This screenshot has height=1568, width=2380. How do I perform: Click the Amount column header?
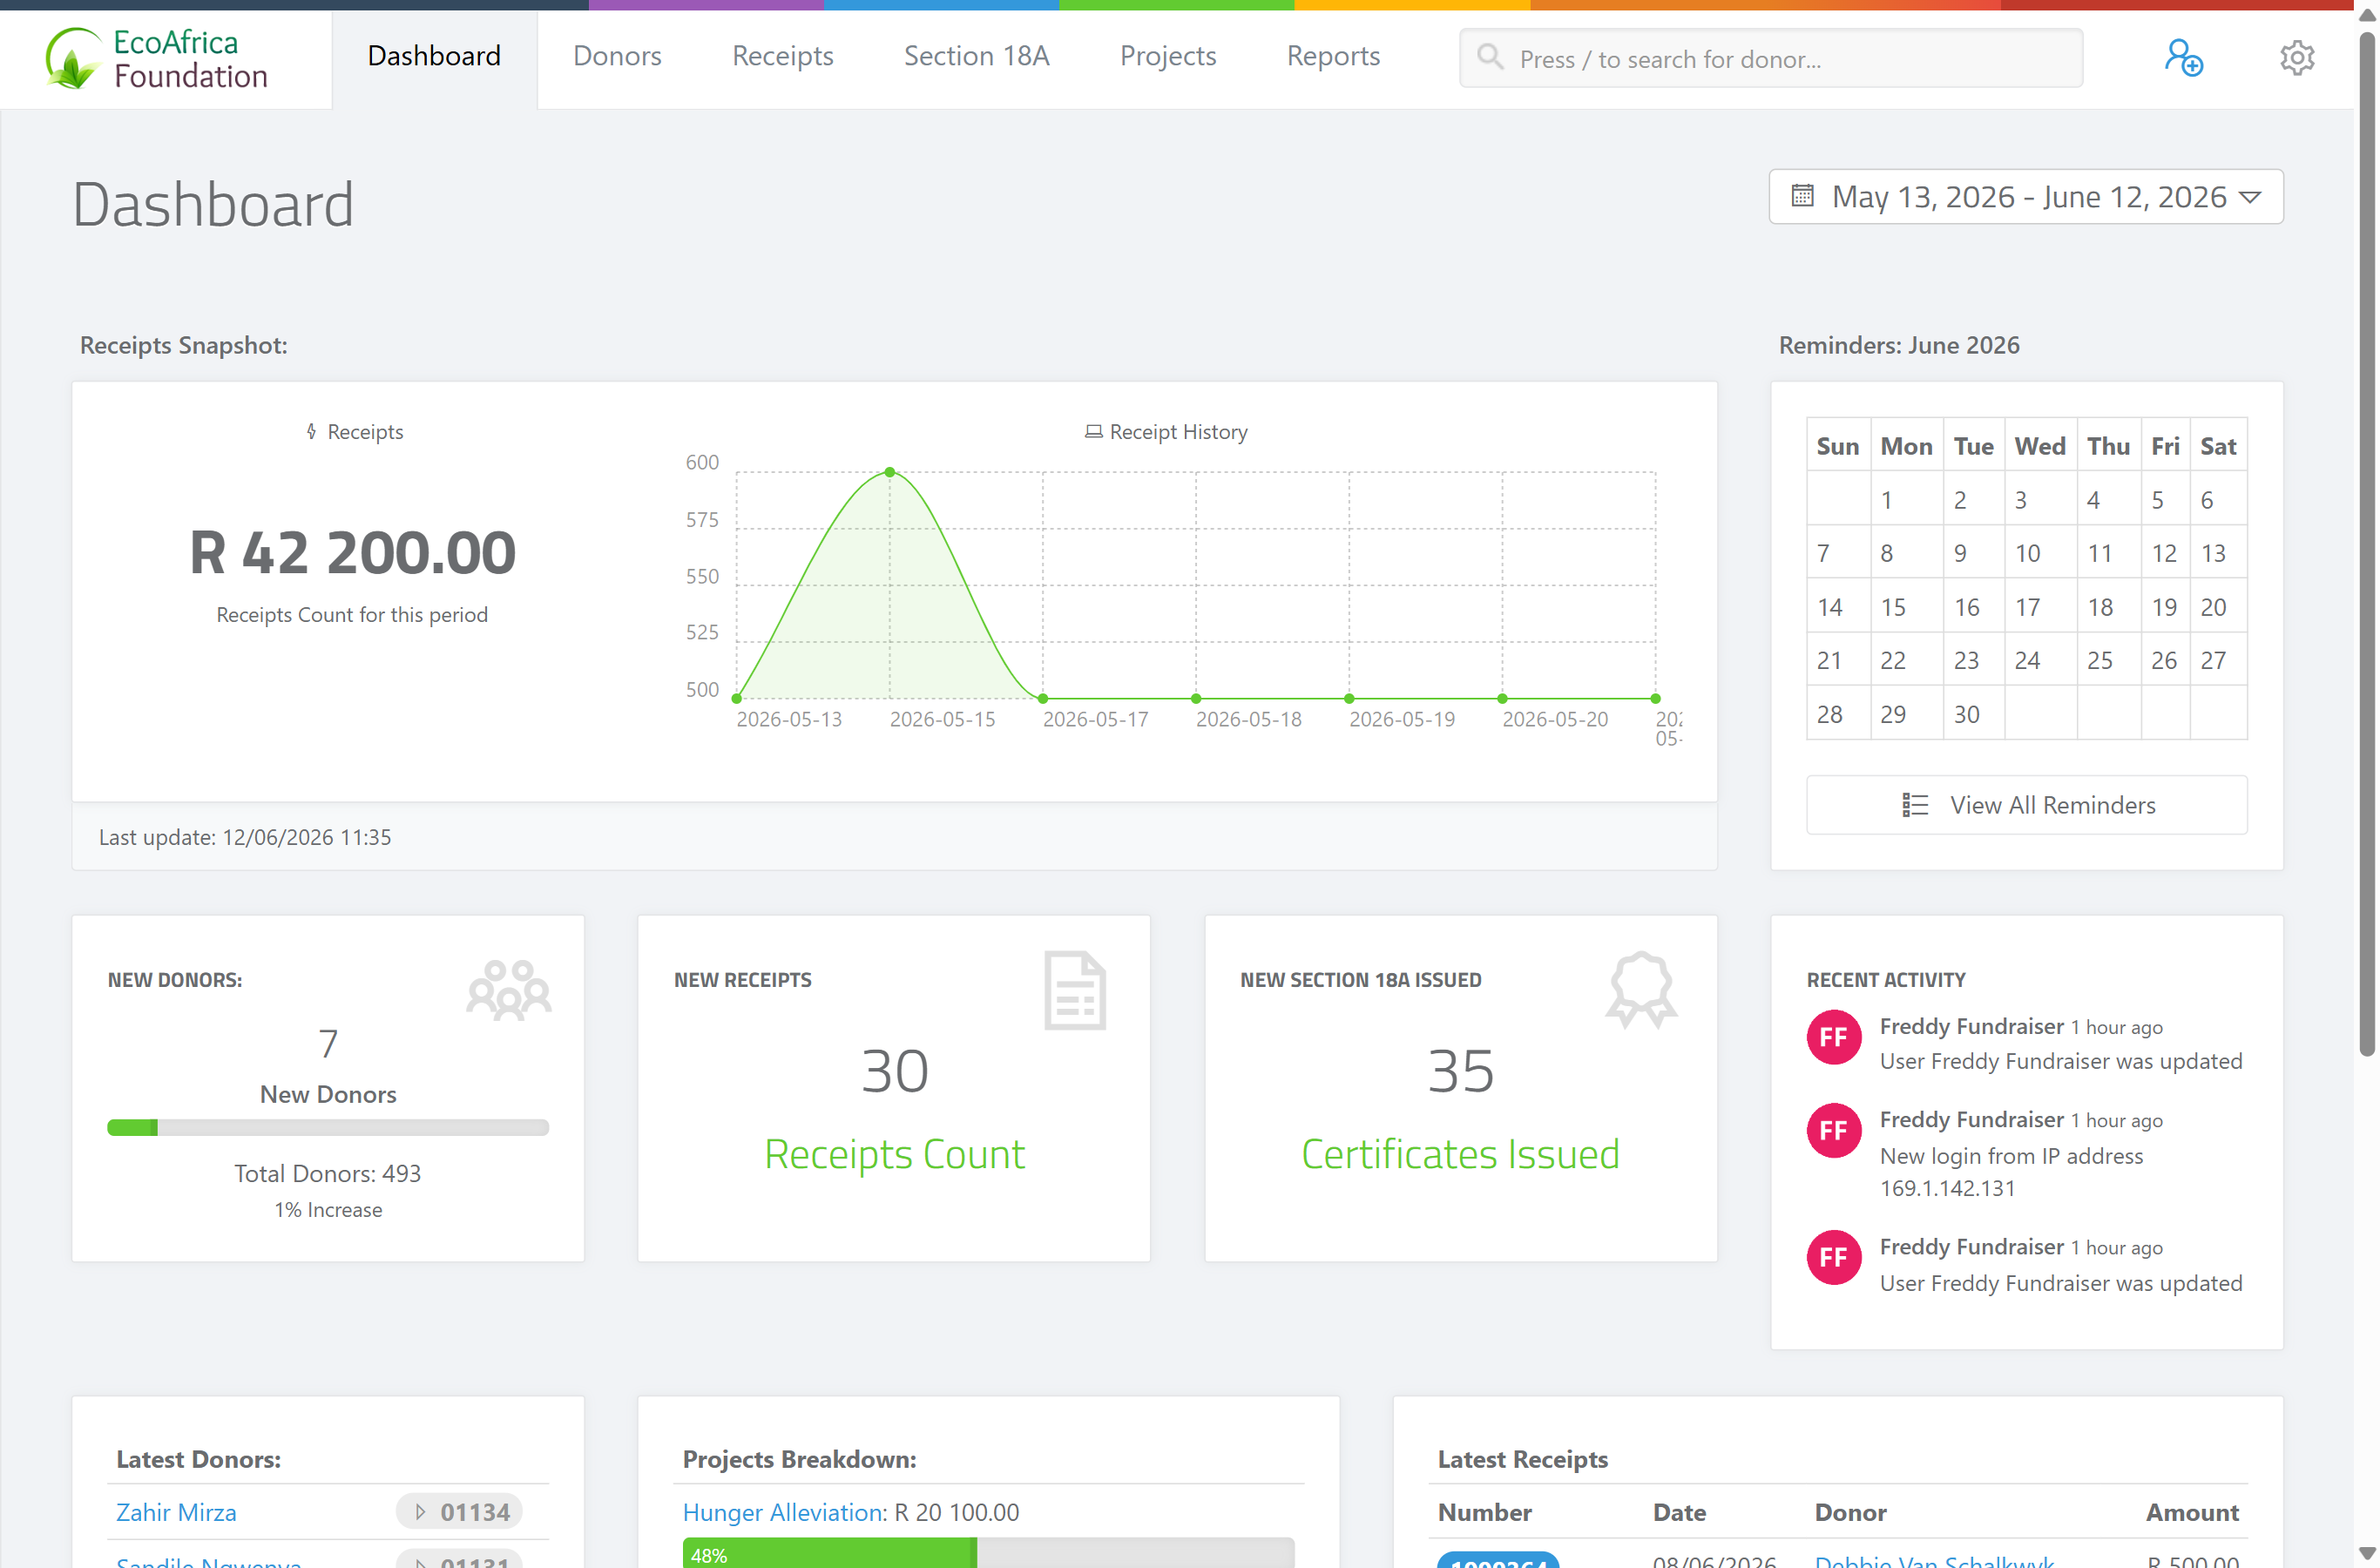(2193, 1512)
